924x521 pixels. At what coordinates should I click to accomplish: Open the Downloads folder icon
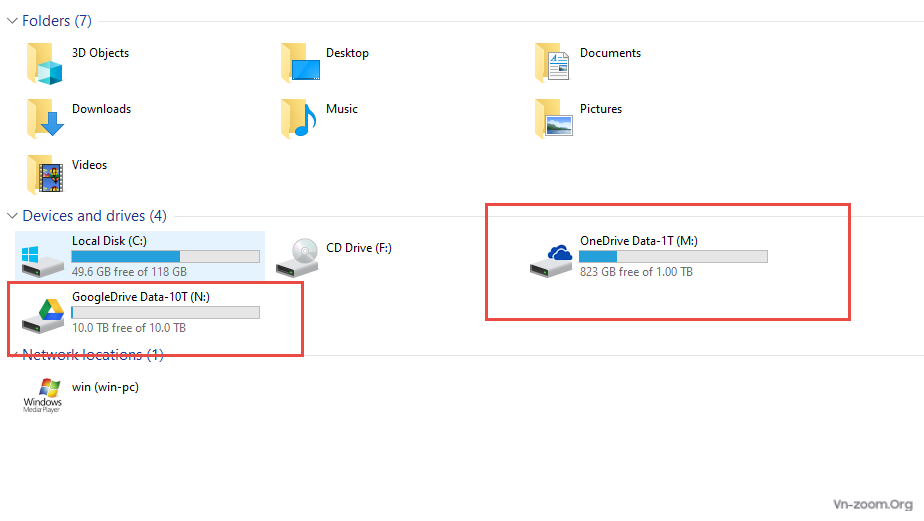(45, 118)
